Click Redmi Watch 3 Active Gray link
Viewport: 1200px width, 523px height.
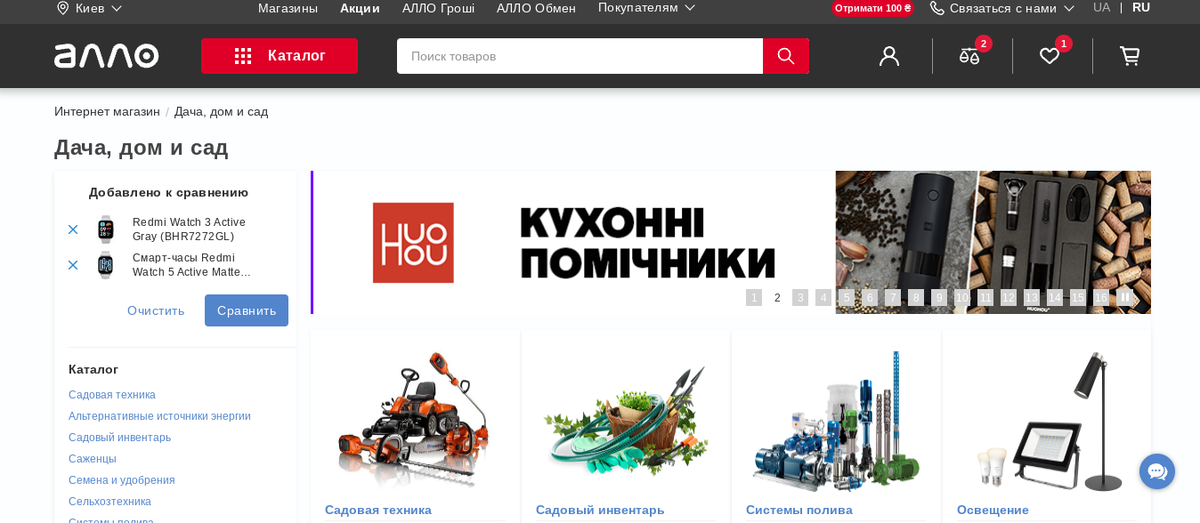tap(189, 229)
